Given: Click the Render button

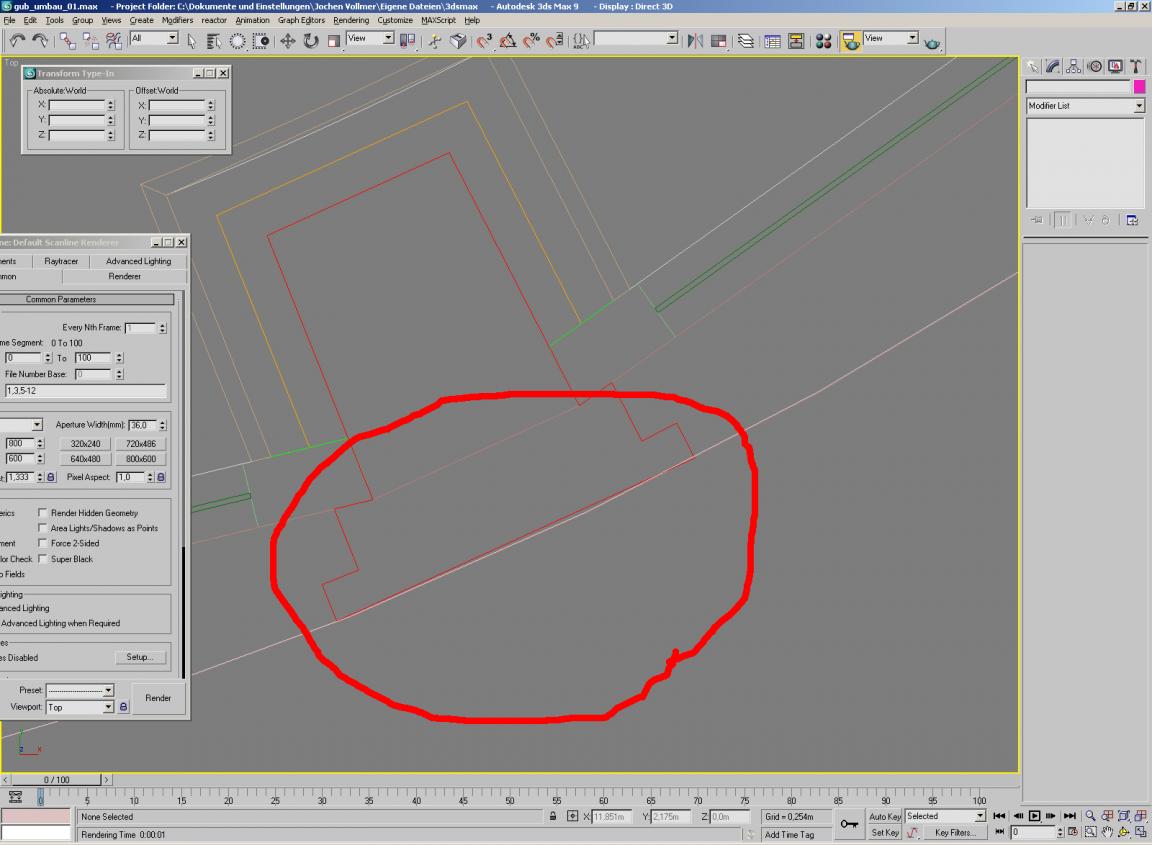Looking at the screenshot, I should [158, 698].
